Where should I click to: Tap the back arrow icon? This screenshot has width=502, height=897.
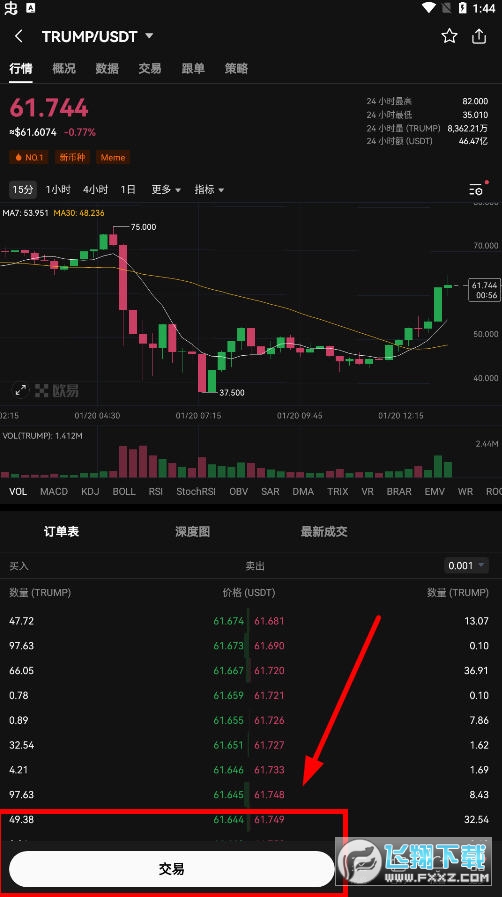[18, 36]
